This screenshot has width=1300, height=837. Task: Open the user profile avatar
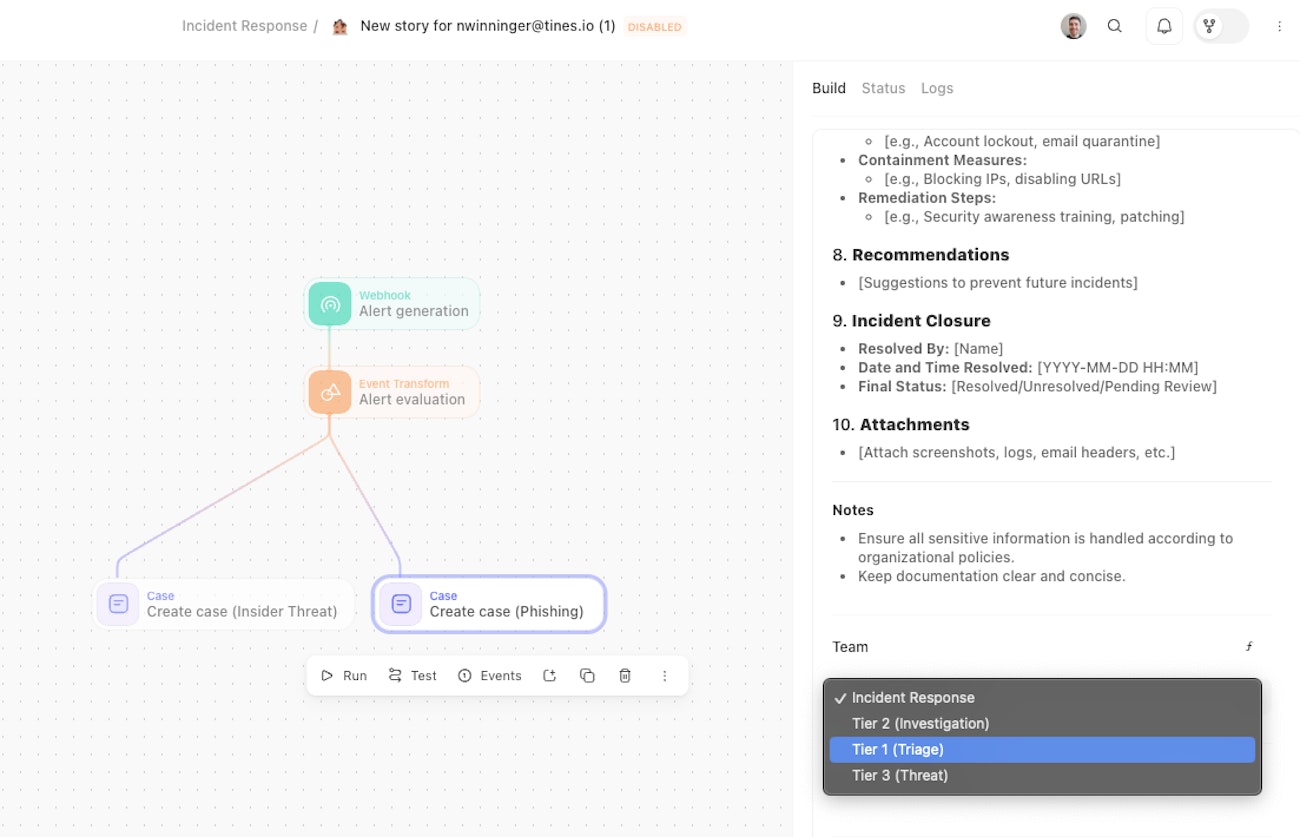point(1073,27)
